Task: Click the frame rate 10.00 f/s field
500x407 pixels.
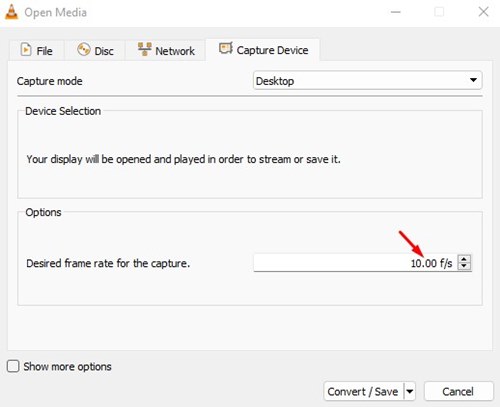Action: (x=356, y=263)
